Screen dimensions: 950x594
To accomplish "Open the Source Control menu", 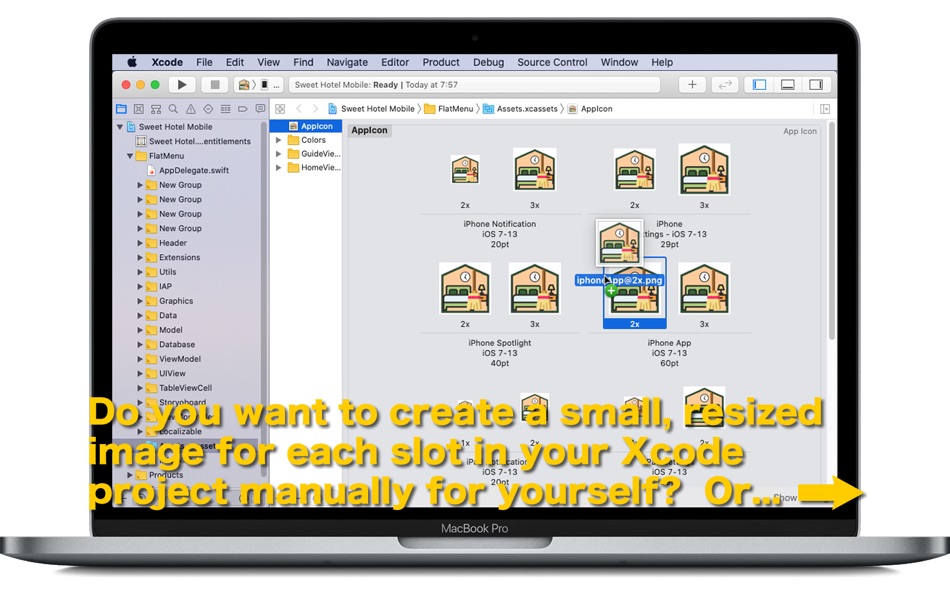I will 552,62.
